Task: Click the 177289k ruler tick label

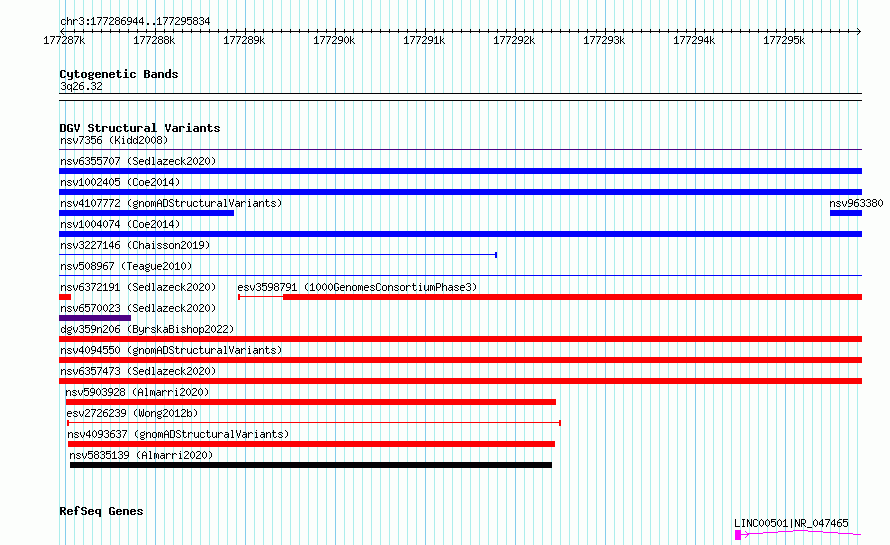Action: (x=244, y=40)
